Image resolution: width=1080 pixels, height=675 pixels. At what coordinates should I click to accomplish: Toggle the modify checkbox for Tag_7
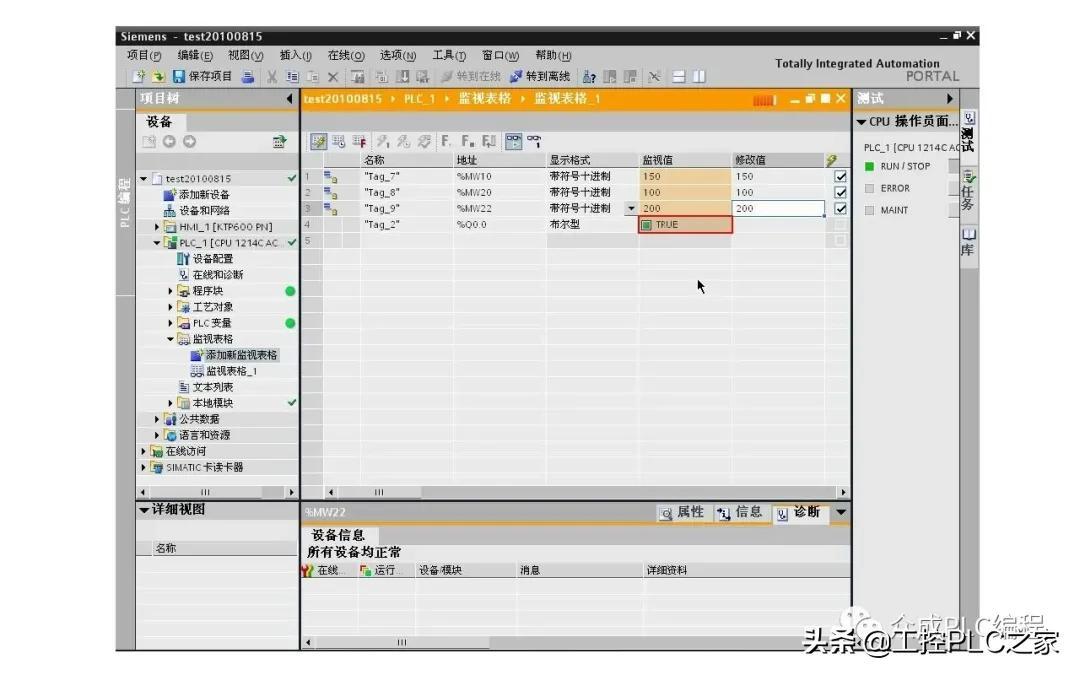click(x=840, y=176)
